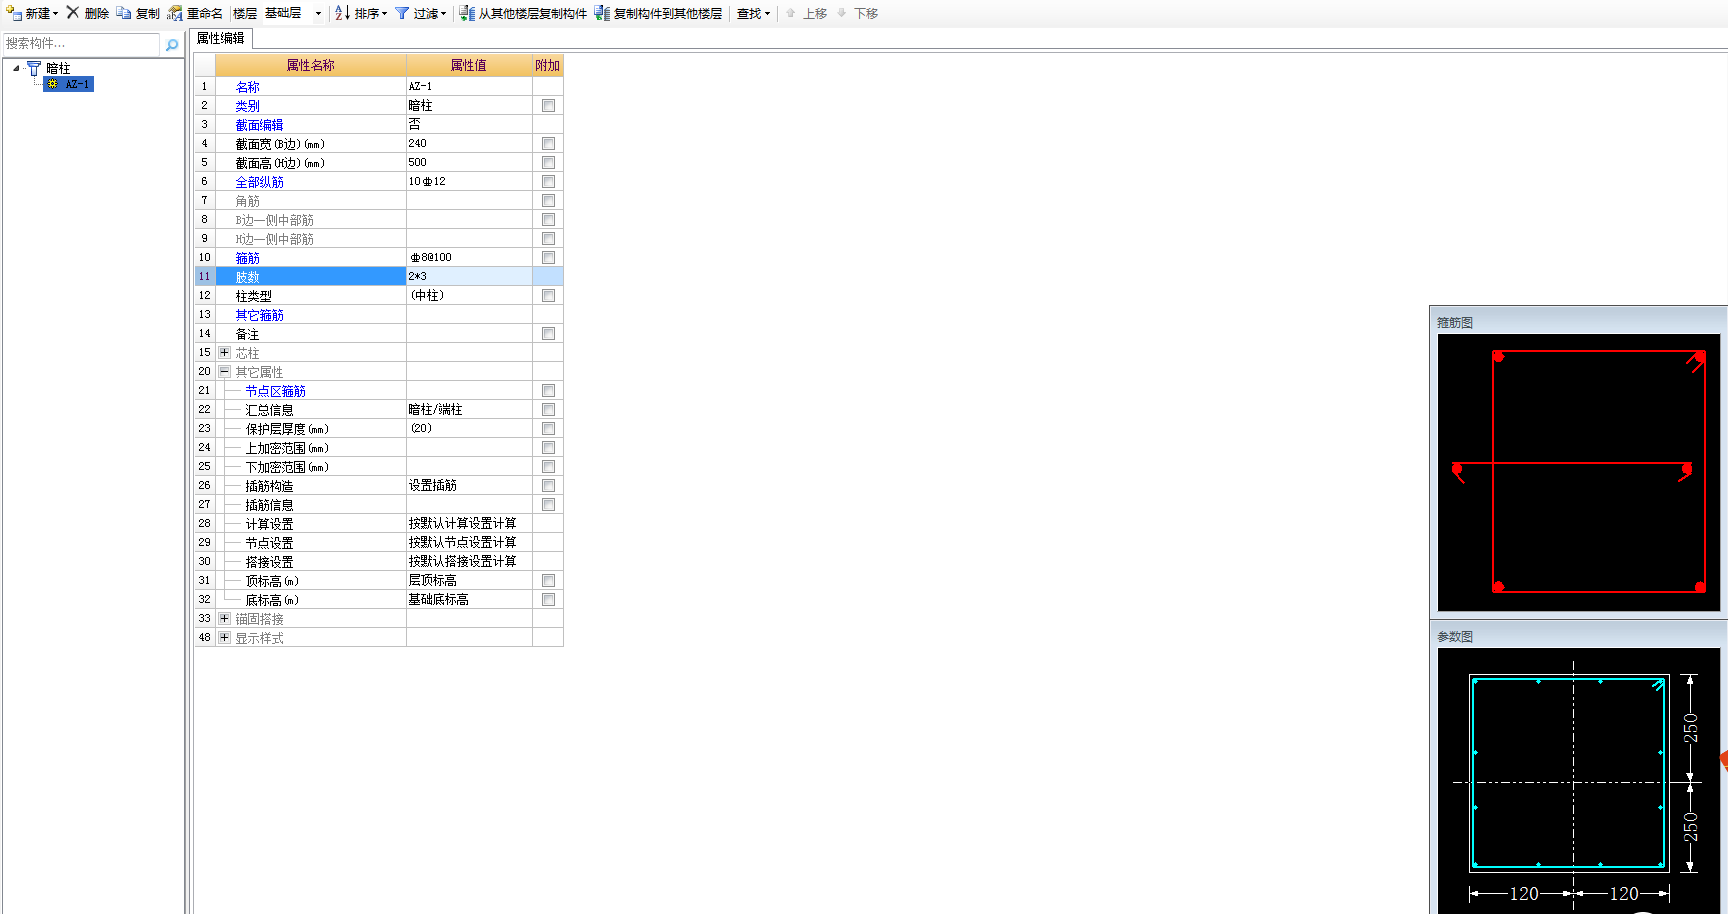Toggle the 插筋构造 row checkbox
The height and width of the screenshot is (914, 1728).
(548, 485)
